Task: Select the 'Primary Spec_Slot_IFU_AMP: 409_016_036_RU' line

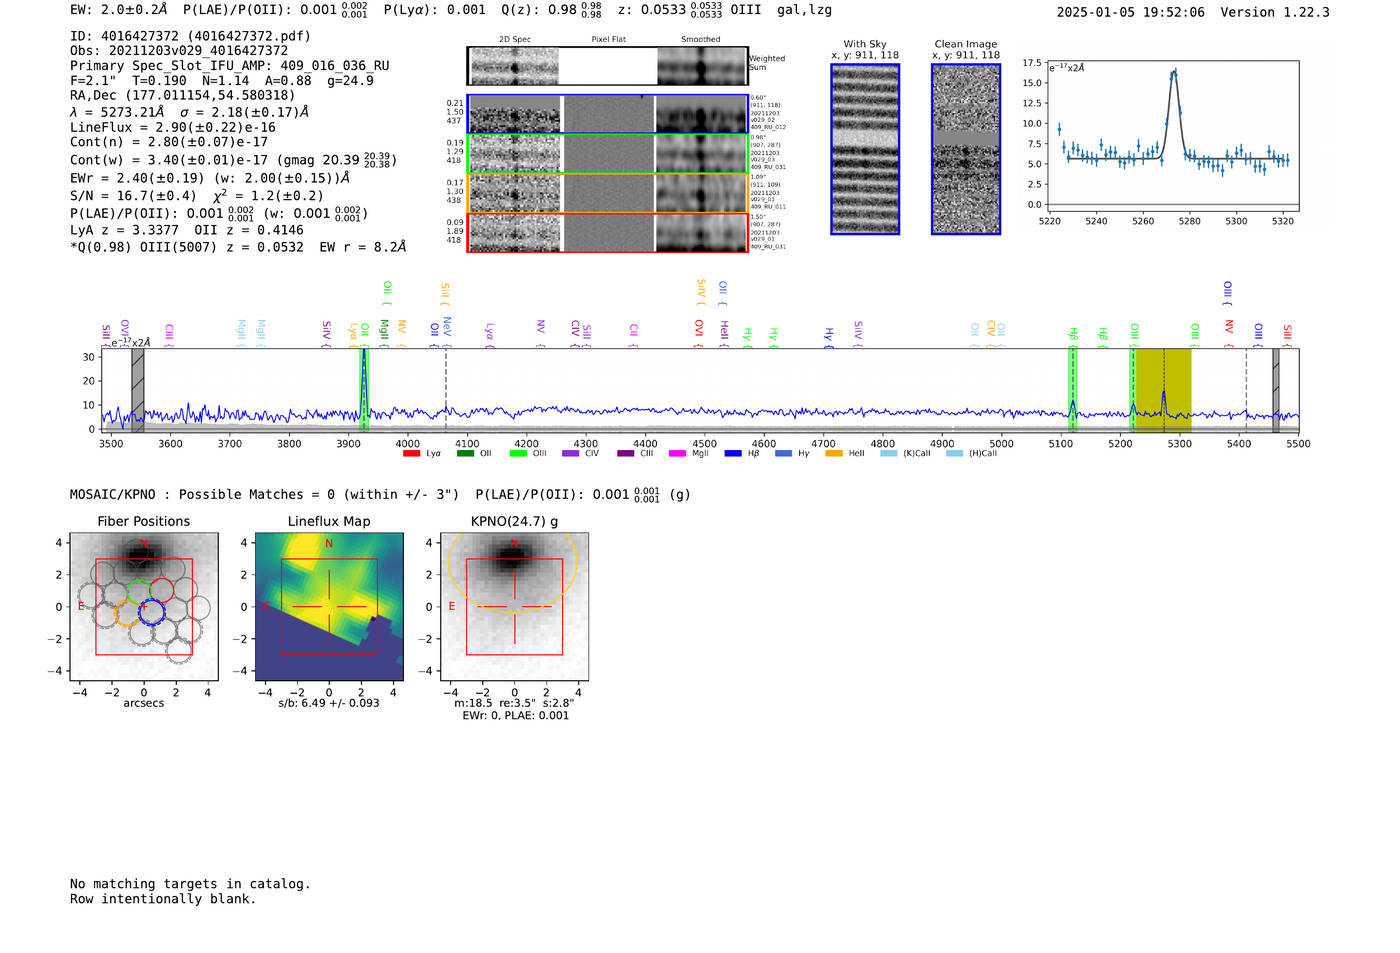Action: tap(230, 66)
